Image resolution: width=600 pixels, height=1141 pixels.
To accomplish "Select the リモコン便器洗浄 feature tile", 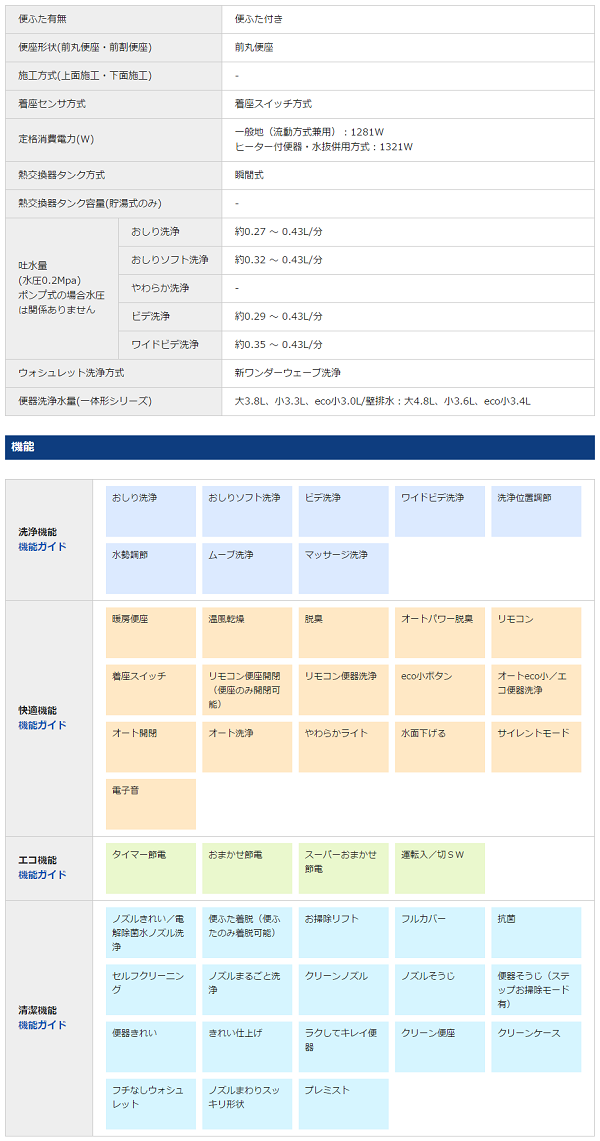I will tap(343, 690).
